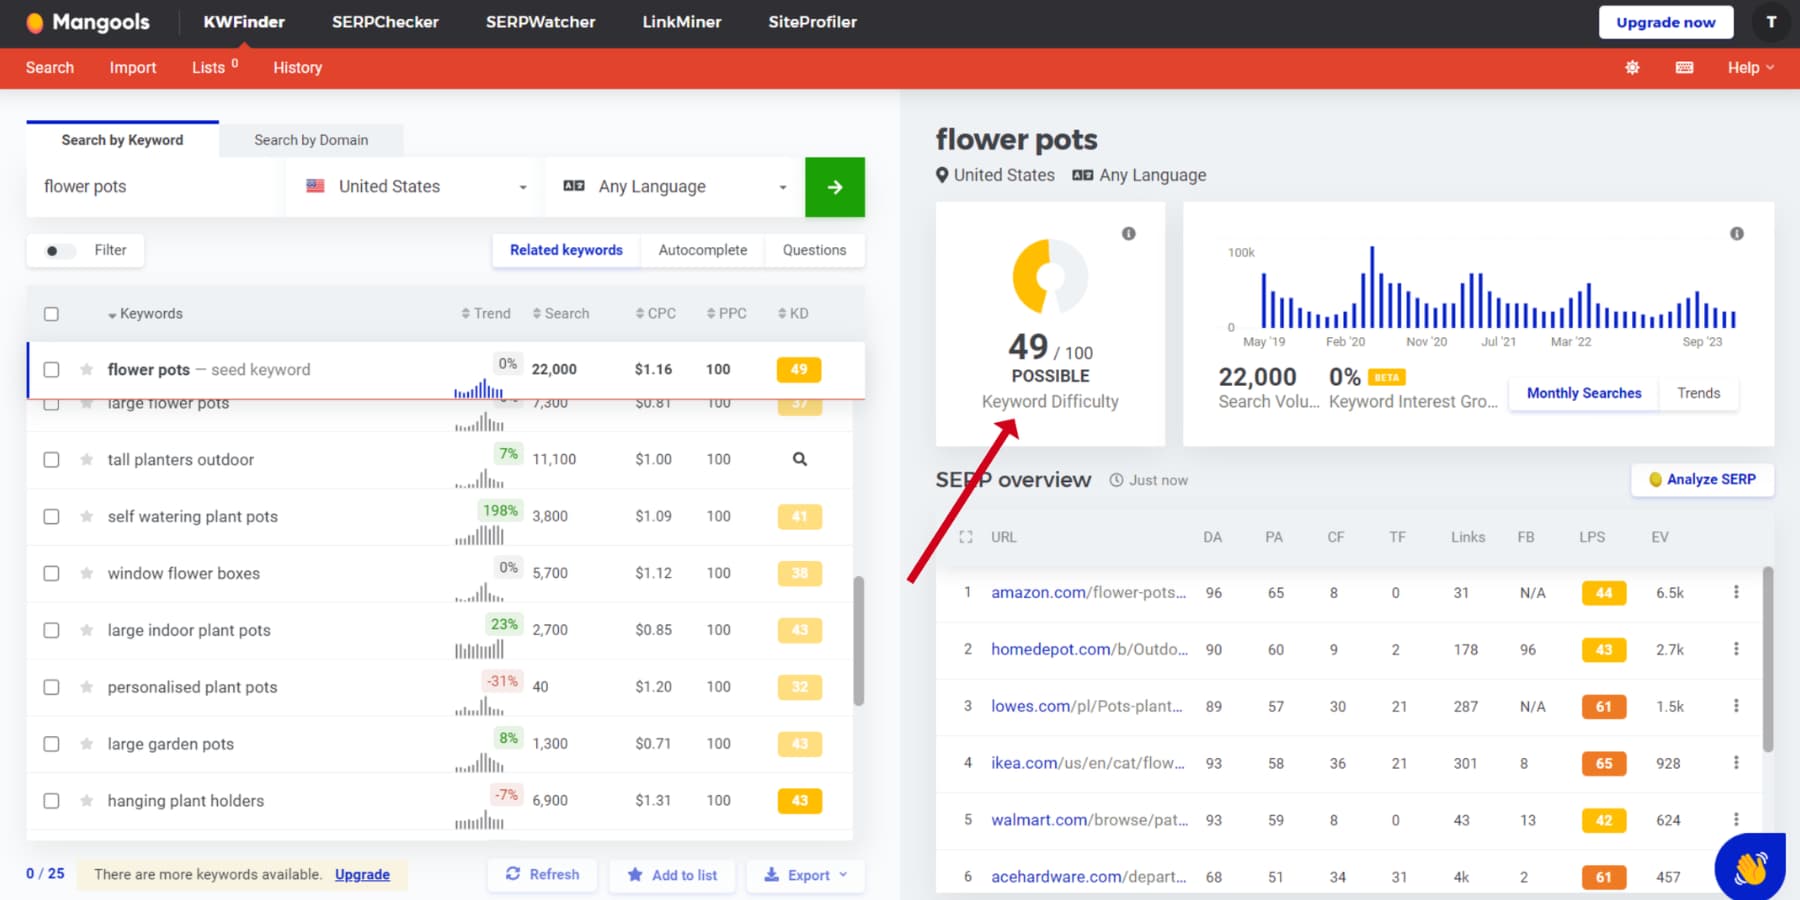This screenshot has width=1800, height=900.
Task: Open the Any Language dropdown
Action: coord(673,186)
